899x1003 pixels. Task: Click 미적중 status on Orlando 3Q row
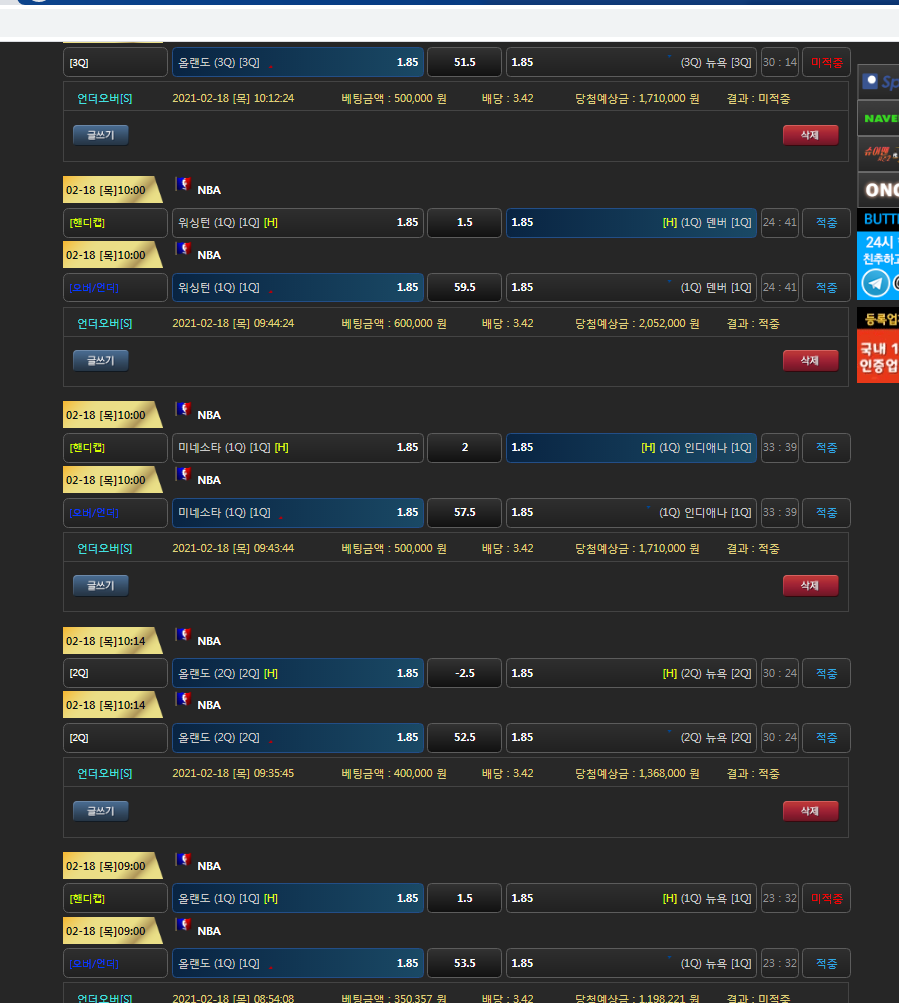pyautogui.click(x=826, y=62)
